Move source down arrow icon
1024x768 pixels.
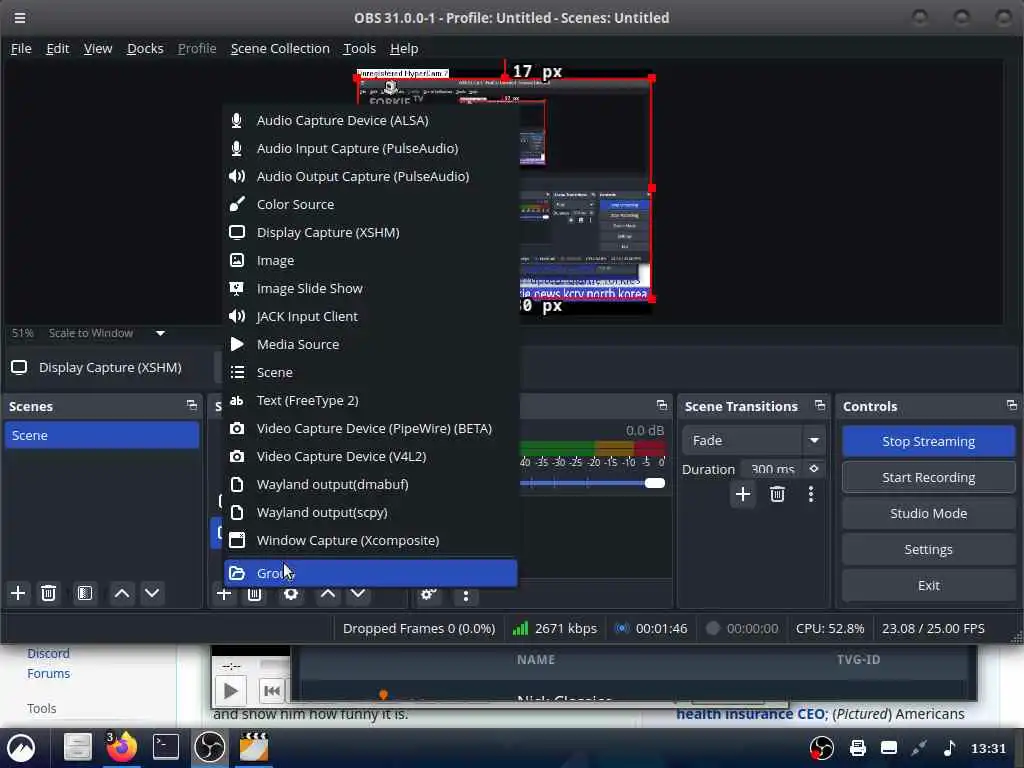point(358,594)
